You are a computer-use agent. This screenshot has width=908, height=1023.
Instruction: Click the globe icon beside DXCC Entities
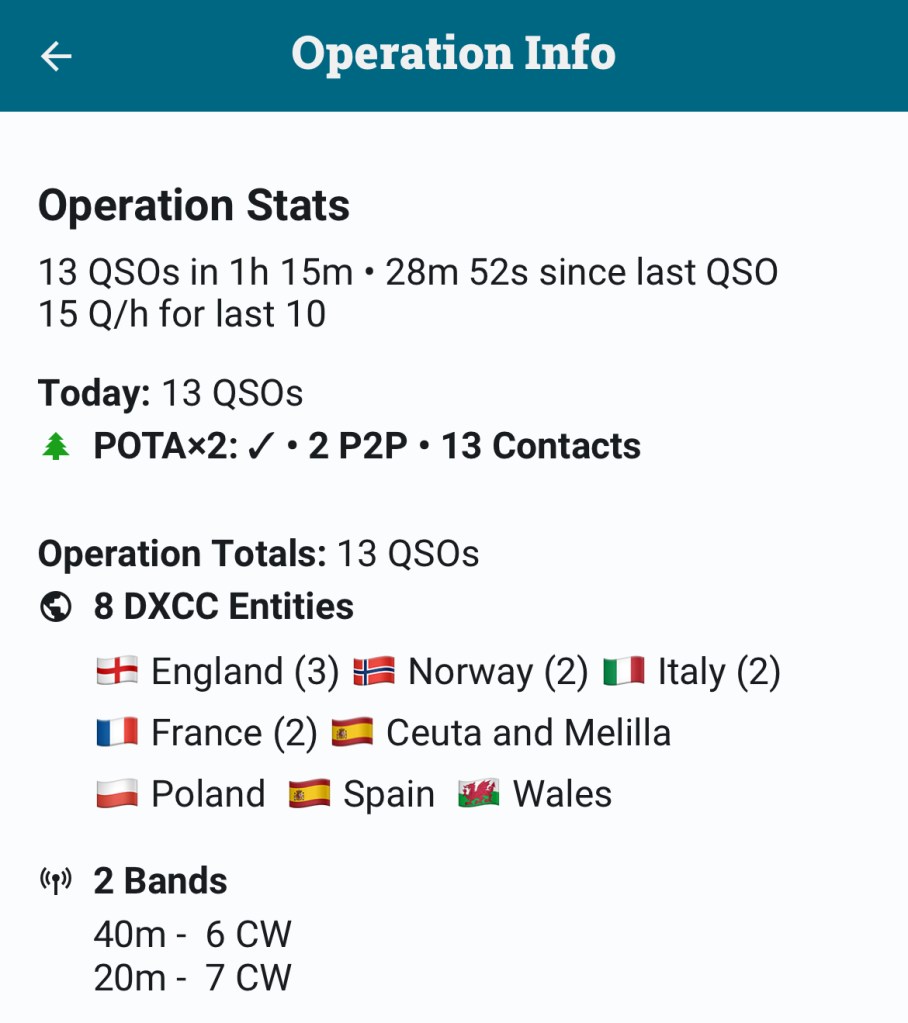[56, 607]
